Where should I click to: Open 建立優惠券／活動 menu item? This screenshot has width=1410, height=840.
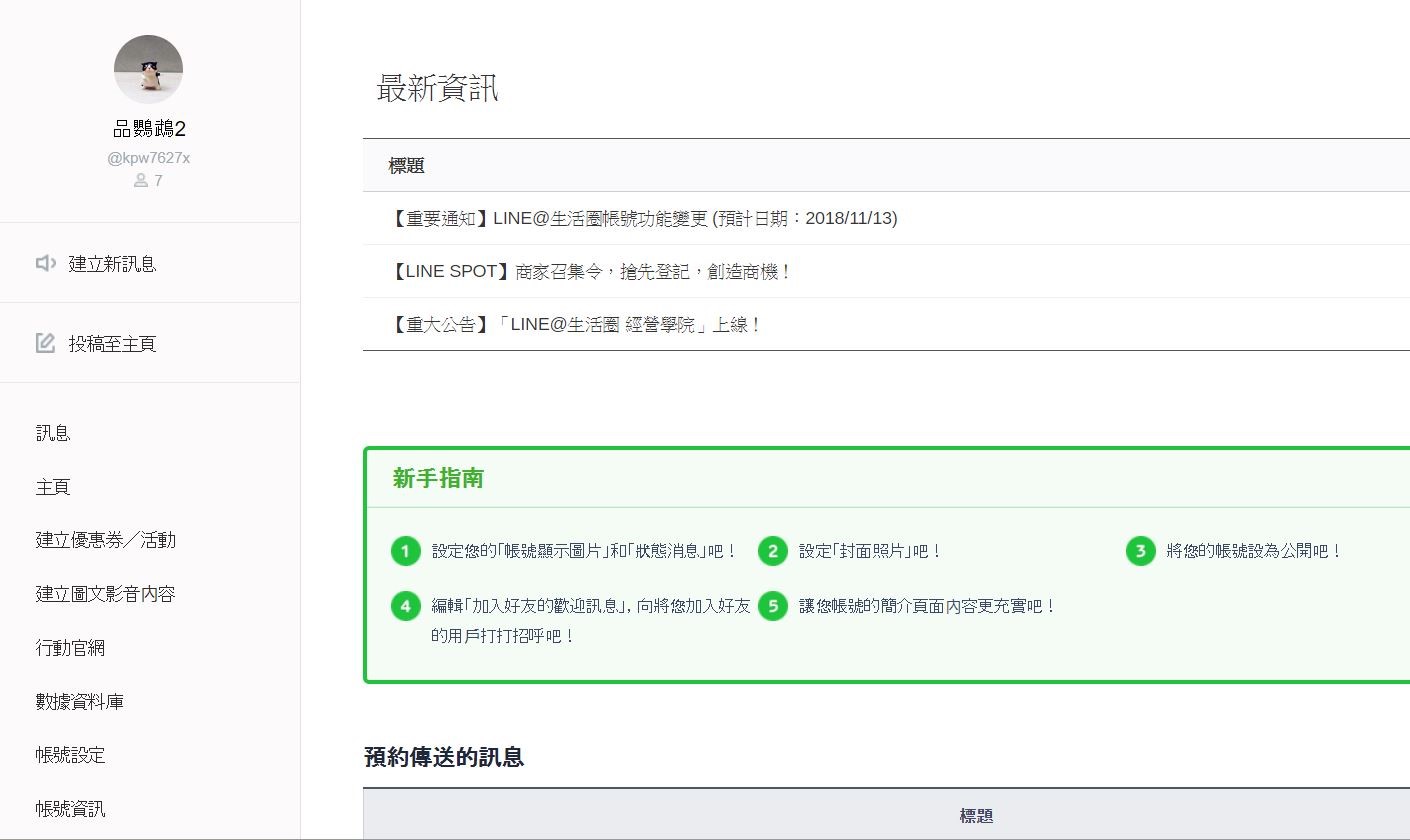[106, 540]
